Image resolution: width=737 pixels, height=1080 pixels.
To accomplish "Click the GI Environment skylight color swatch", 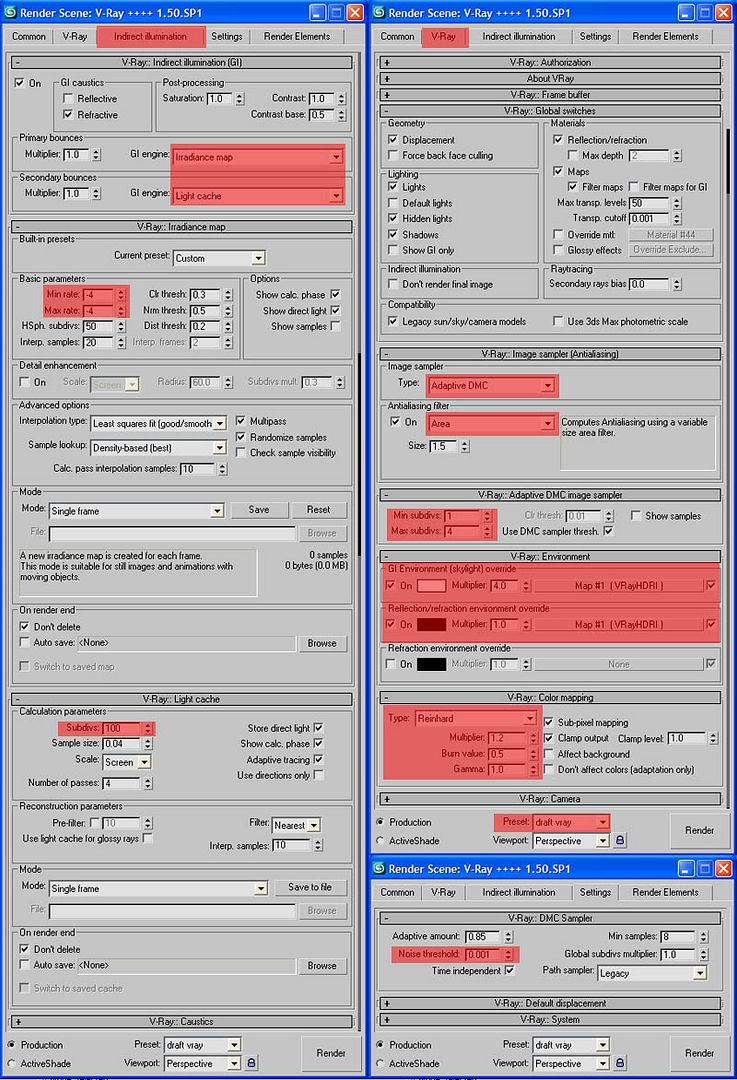I will click(x=432, y=585).
